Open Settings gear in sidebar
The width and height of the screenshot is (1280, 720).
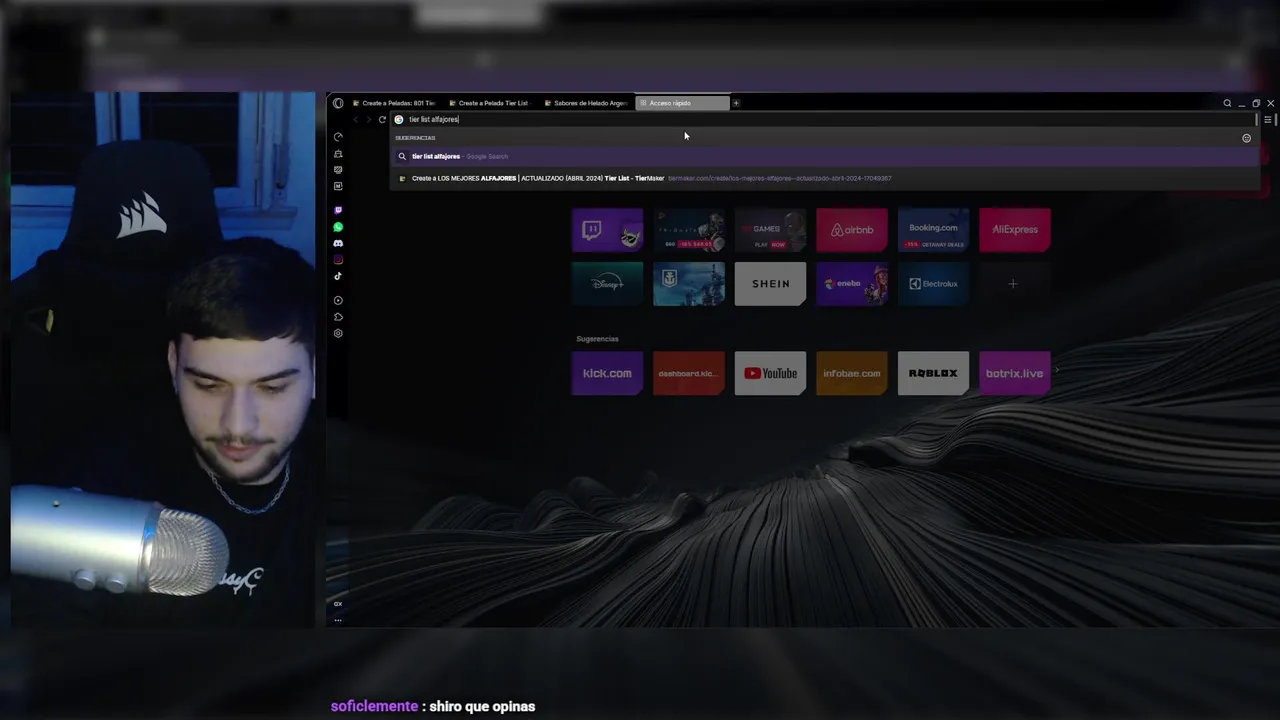(338, 333)
